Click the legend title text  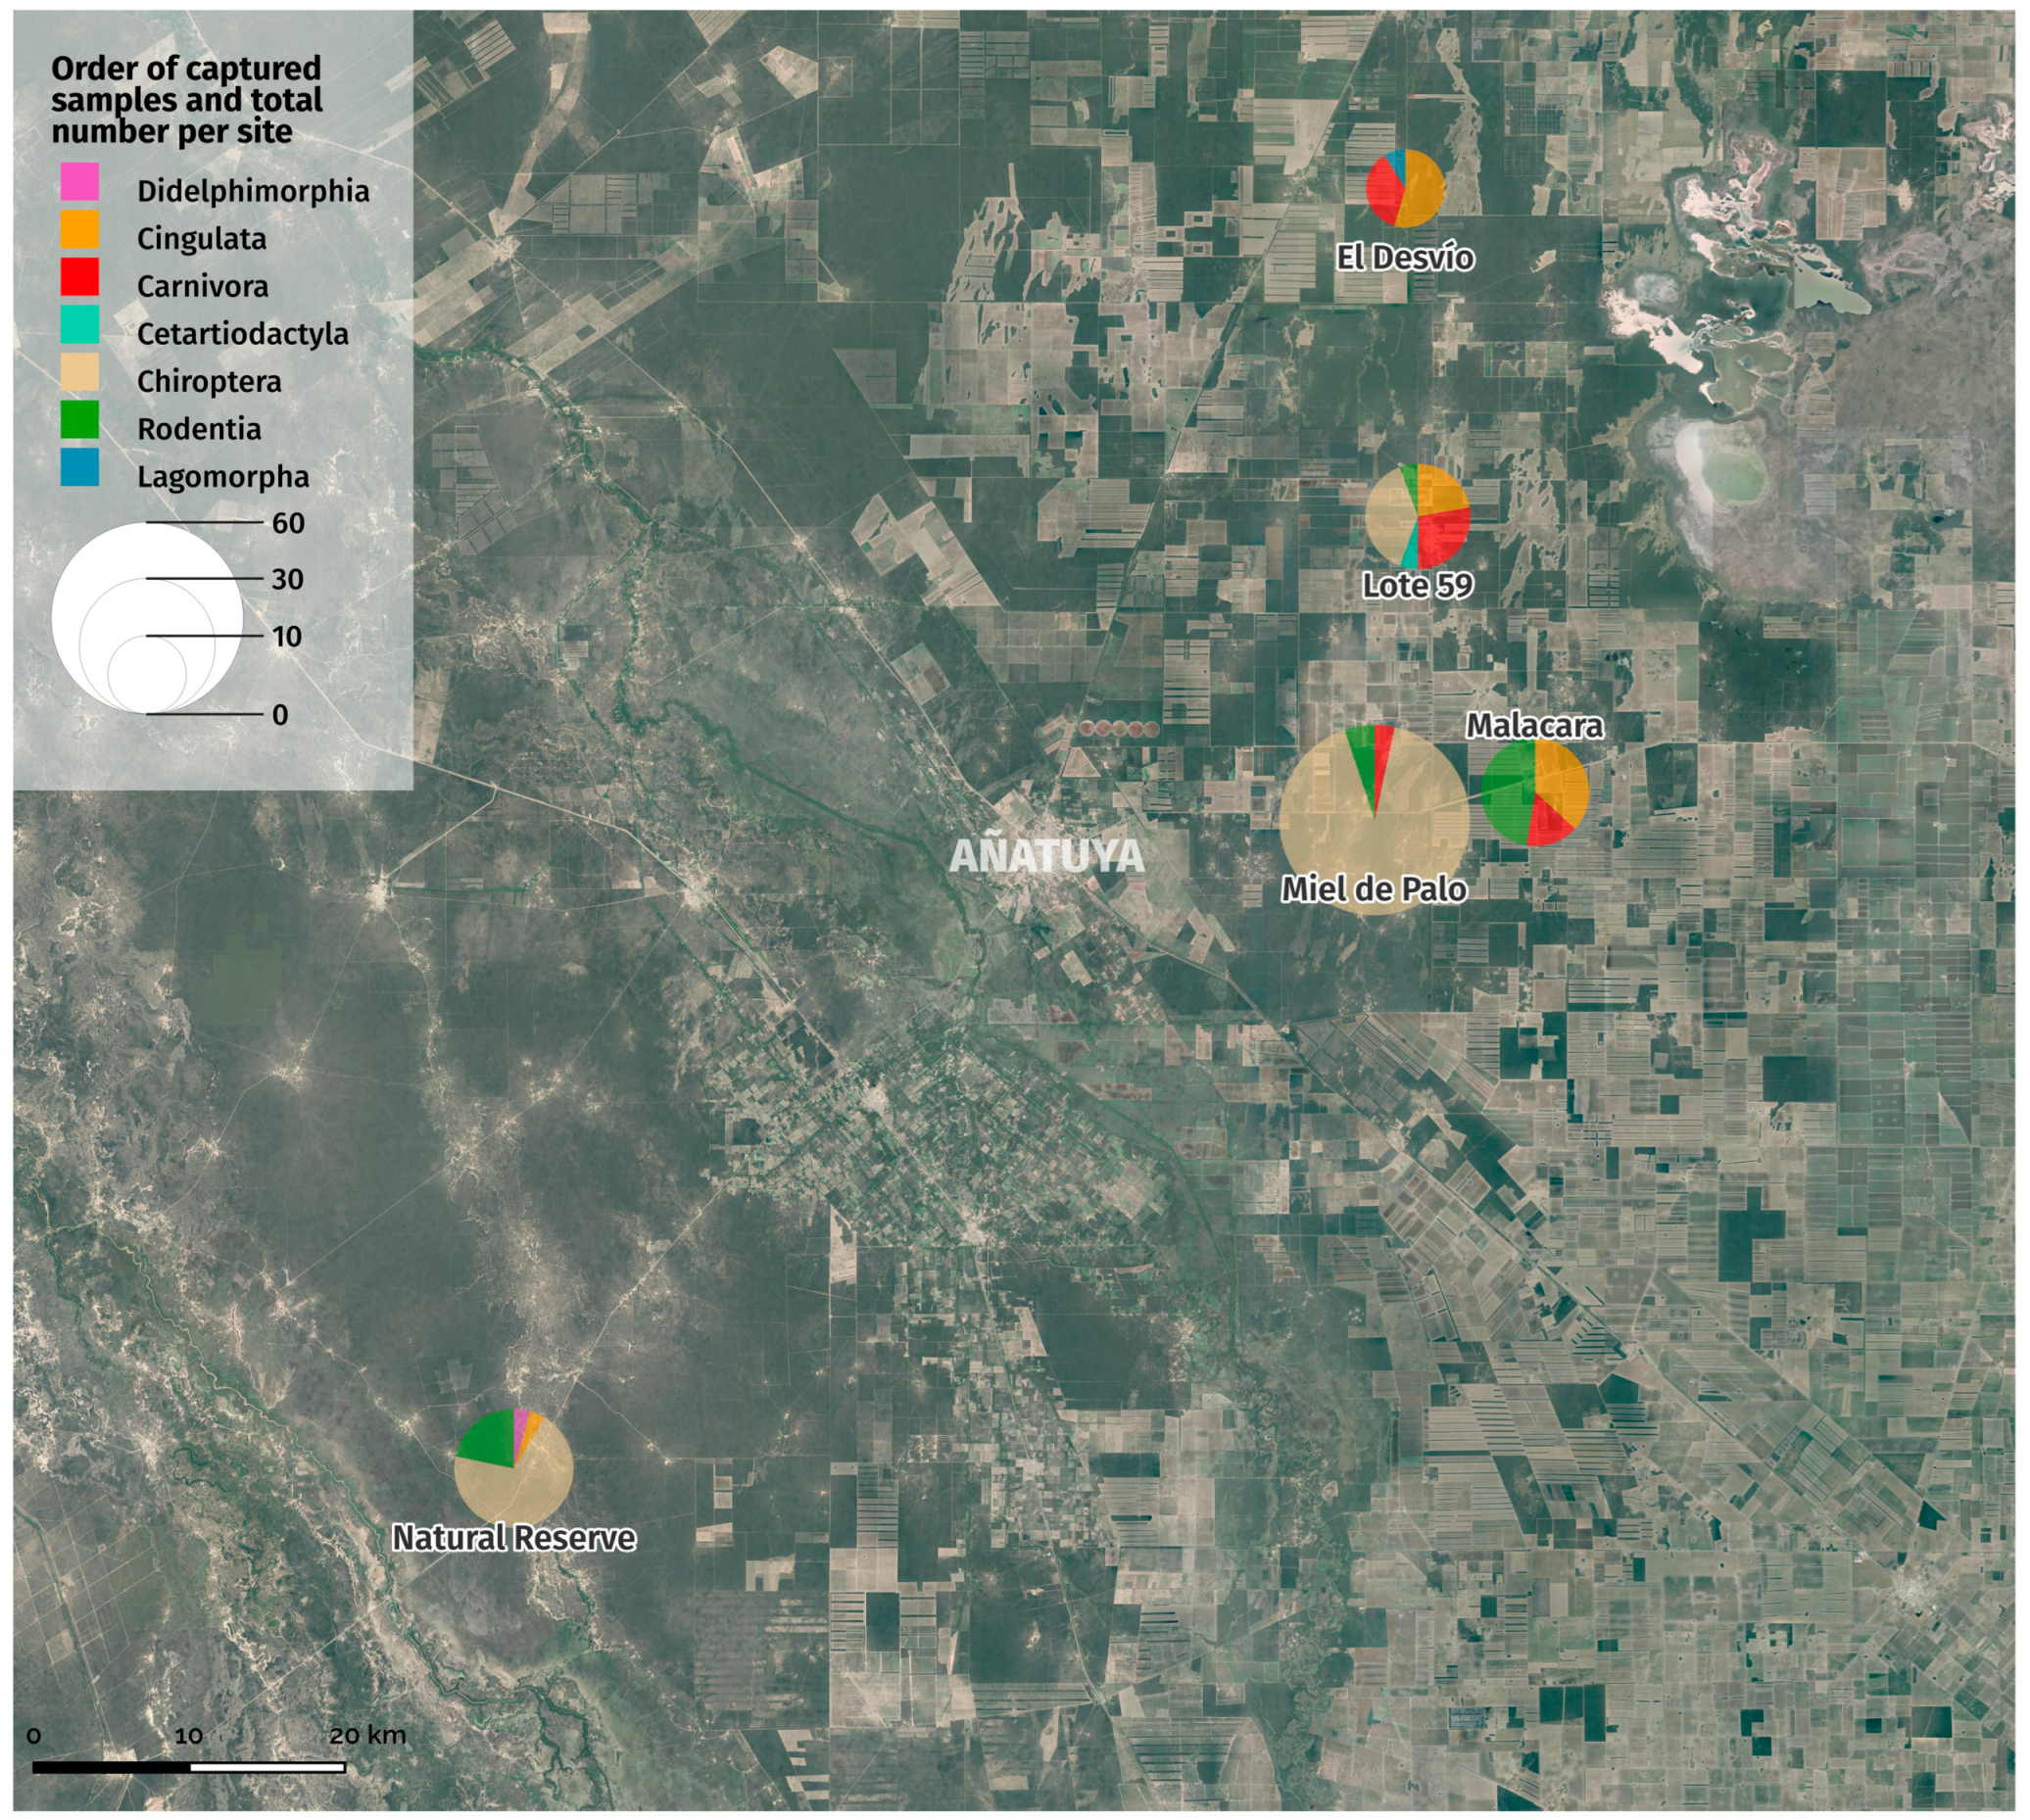(x=187, y=100)
